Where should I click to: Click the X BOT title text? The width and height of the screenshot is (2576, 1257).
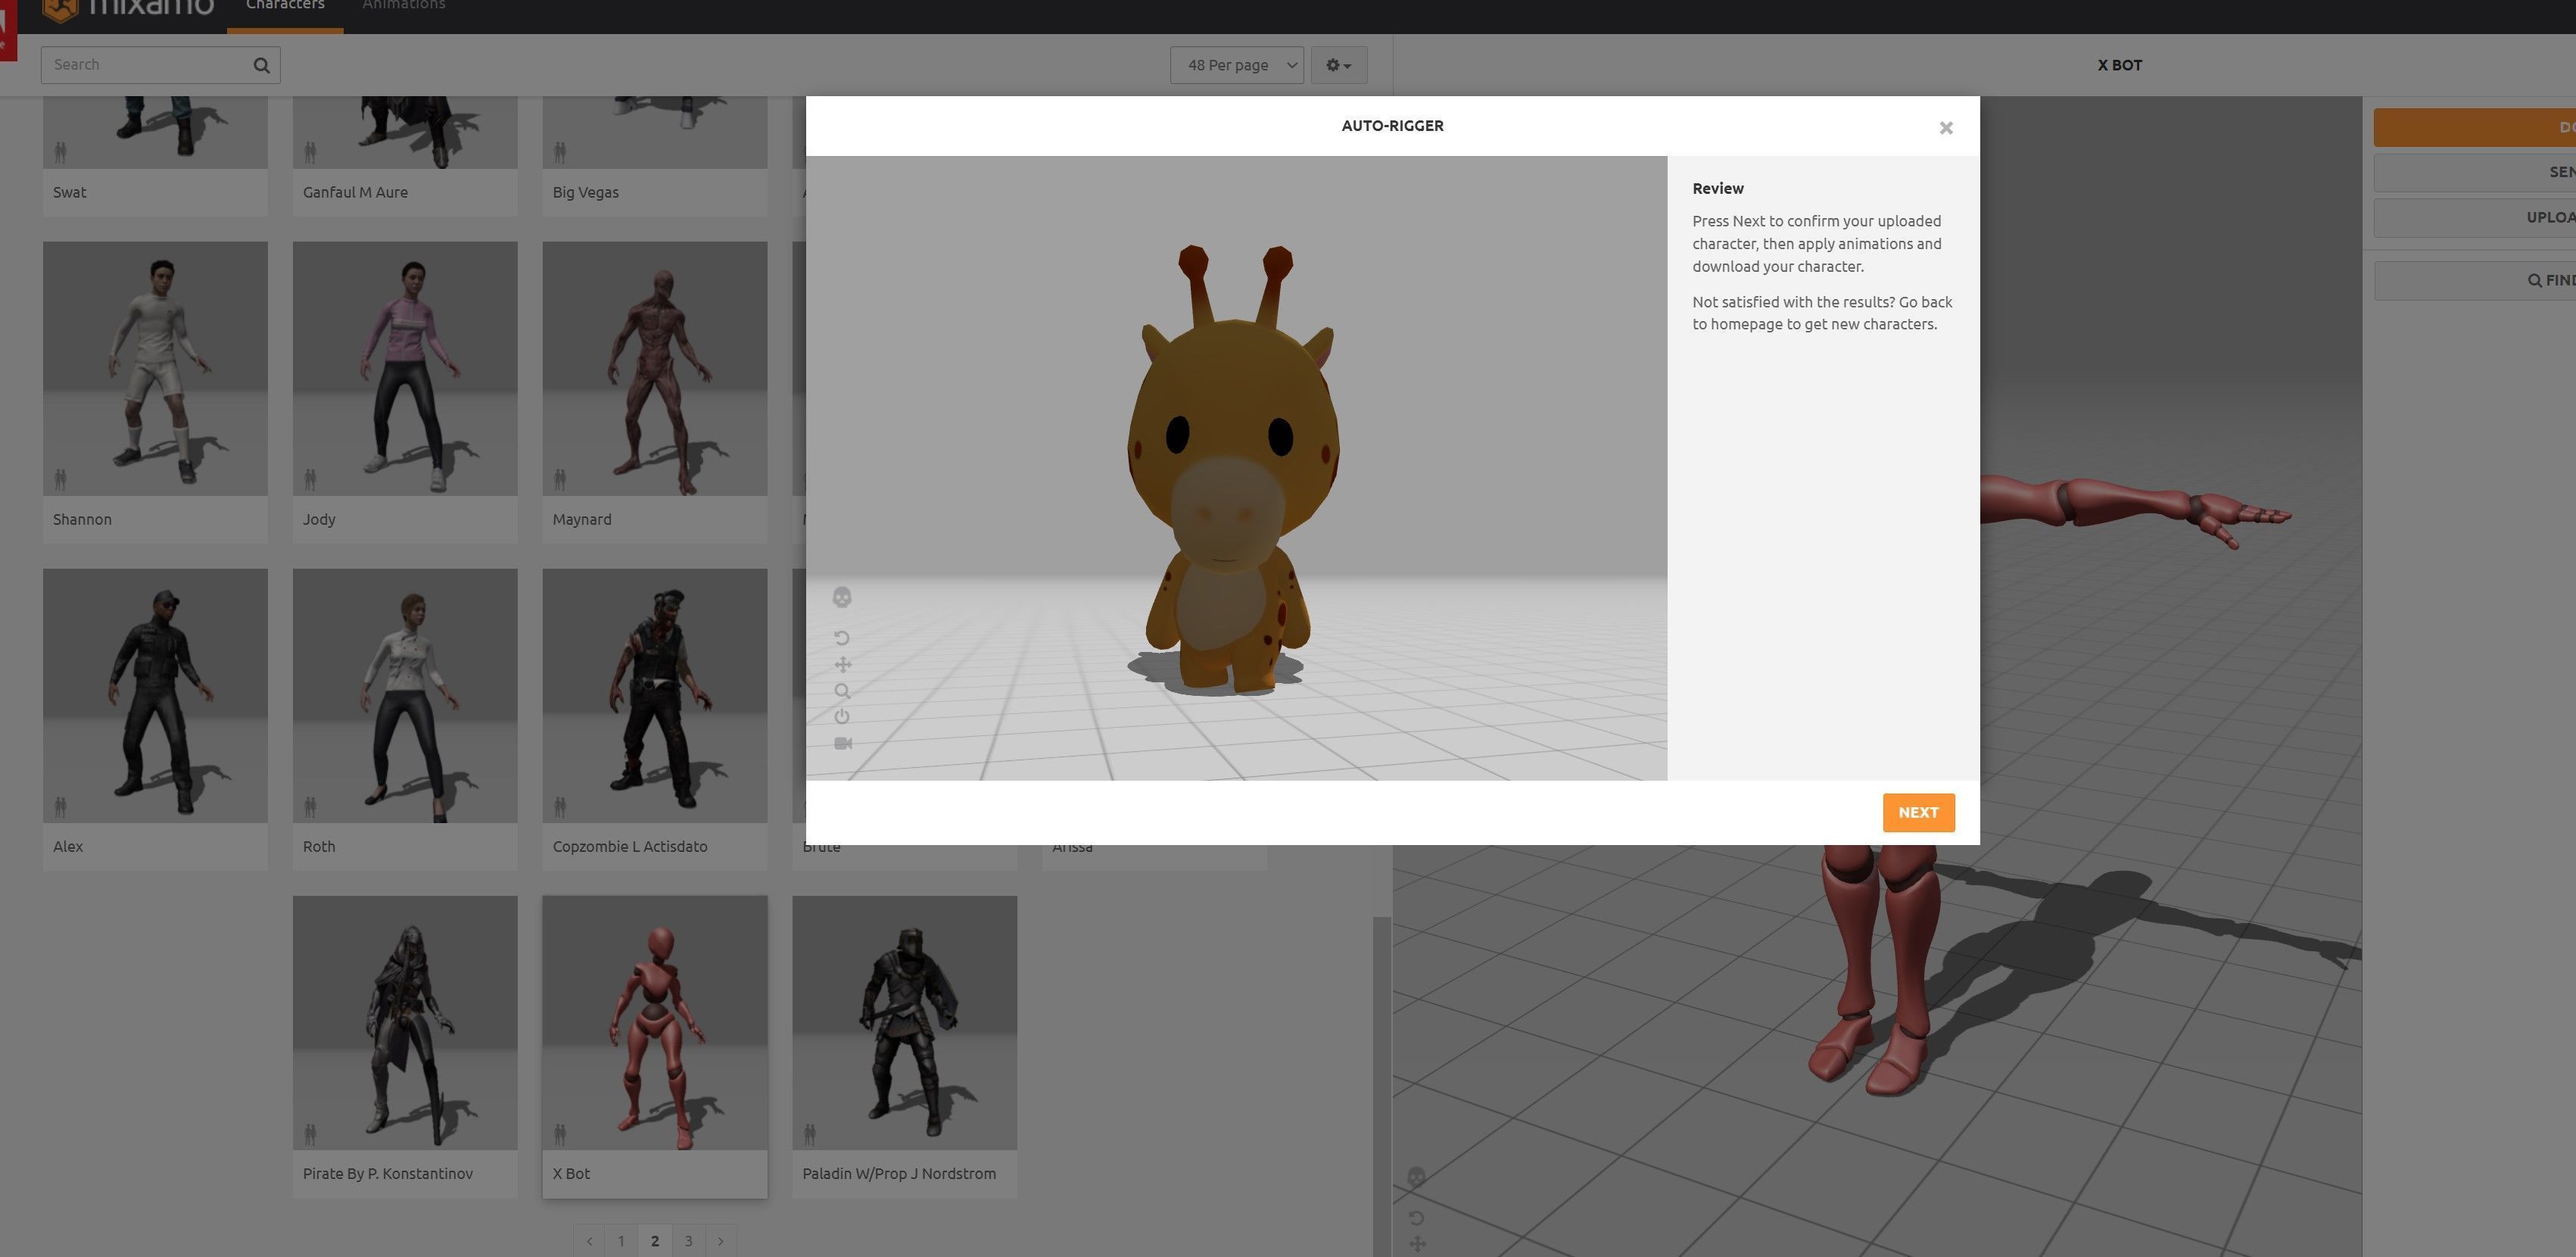pyautogui.click(x=2119, y=65)
